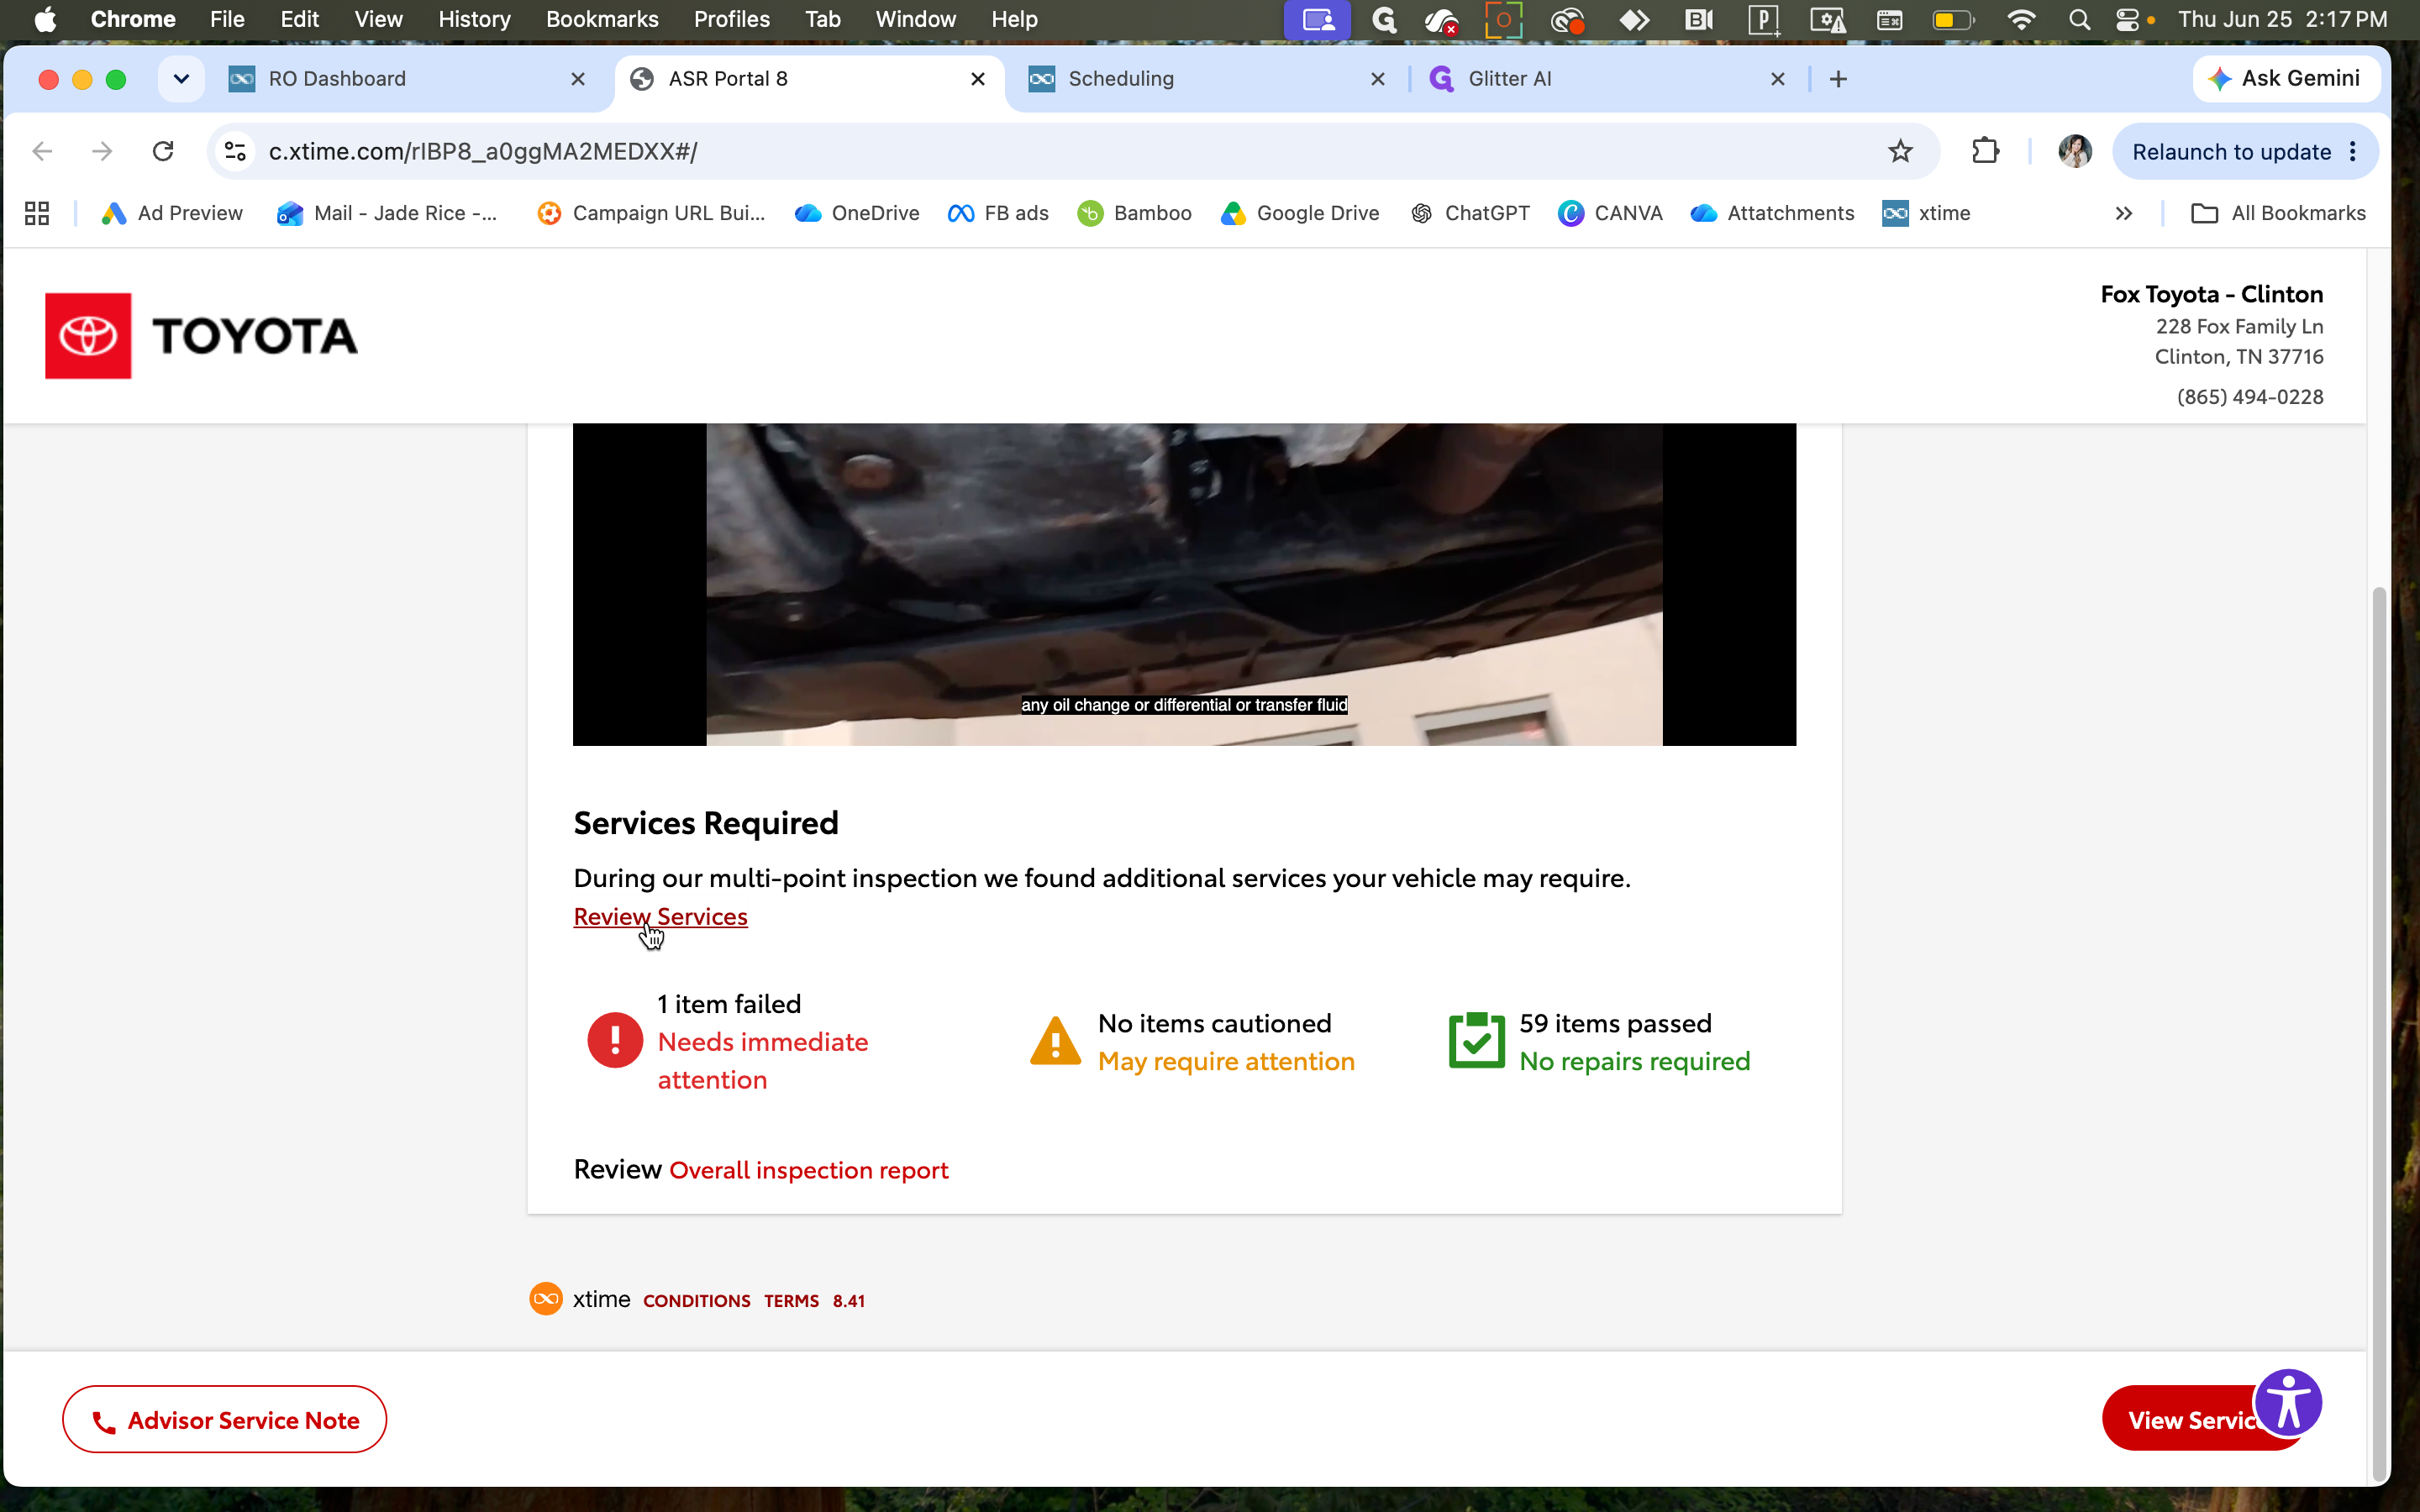The width and height of the screenshot is (2420, 1512).
Task: Click the Toyota logo
Action: tap(201, 336)
